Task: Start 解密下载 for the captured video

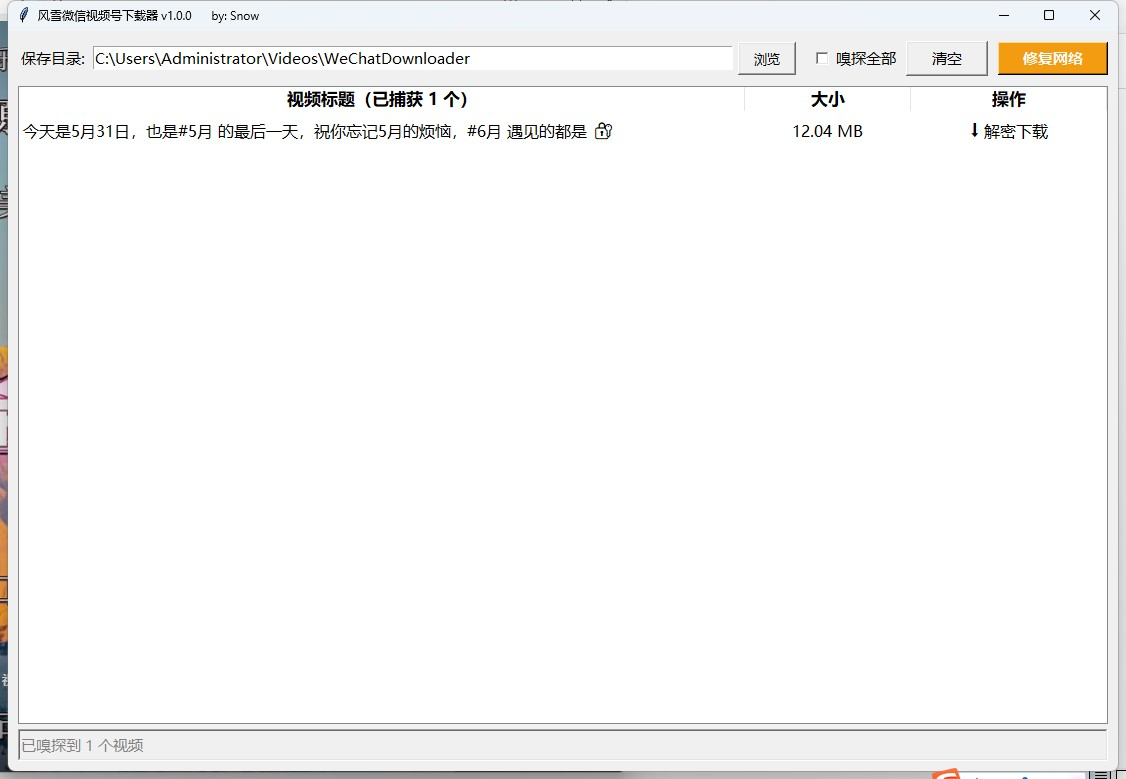Action: click(x=1008, y=131)
